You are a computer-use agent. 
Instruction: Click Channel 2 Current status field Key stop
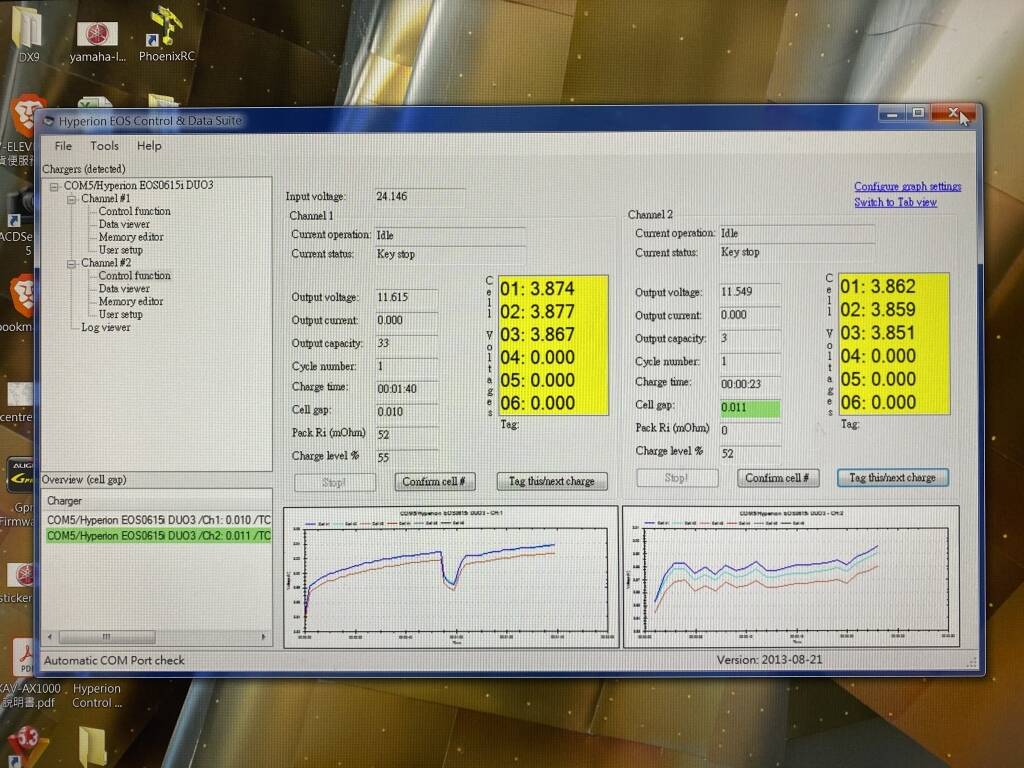tap(797, 252)
